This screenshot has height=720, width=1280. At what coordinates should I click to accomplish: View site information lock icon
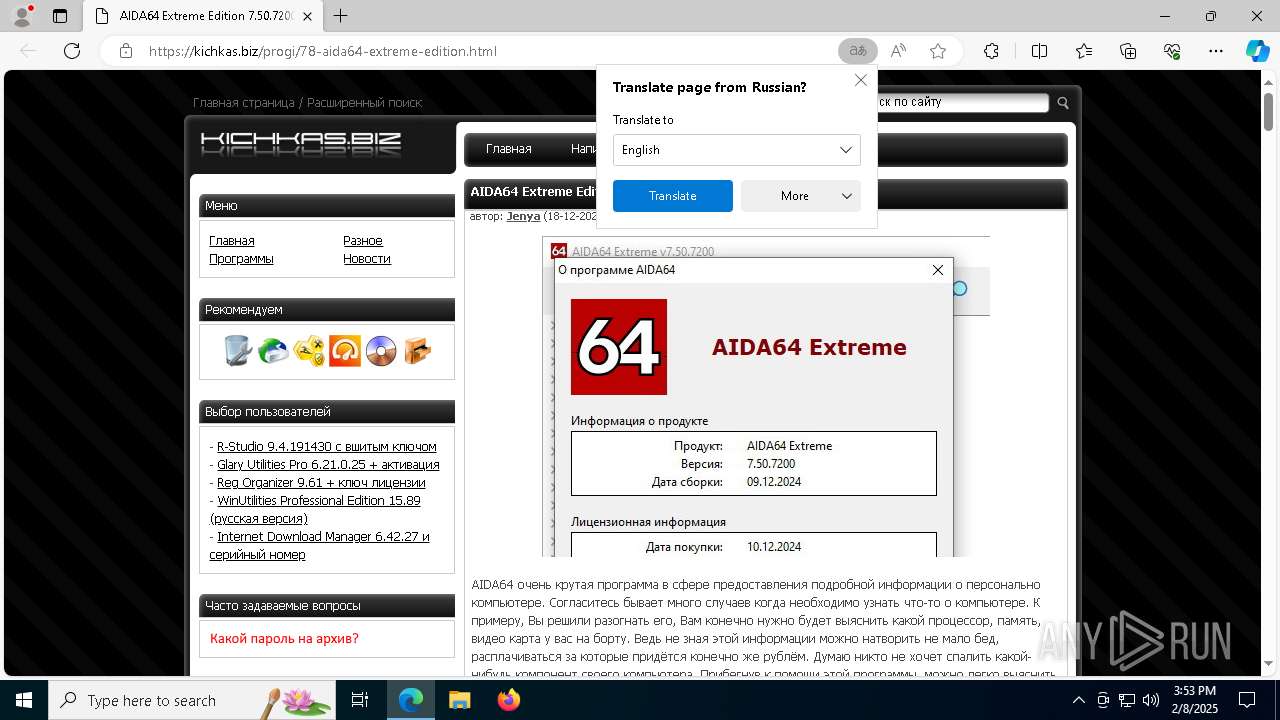(125, 51)
